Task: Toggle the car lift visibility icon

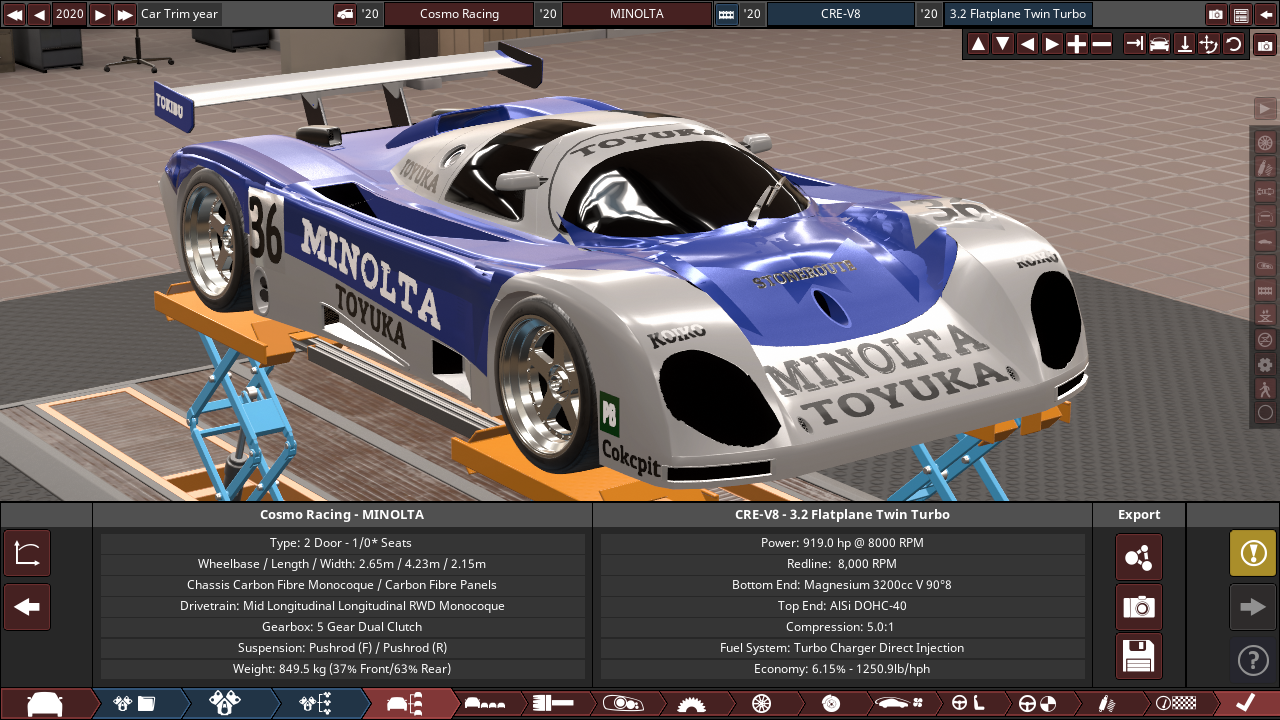Action: tap(1265, 315)
